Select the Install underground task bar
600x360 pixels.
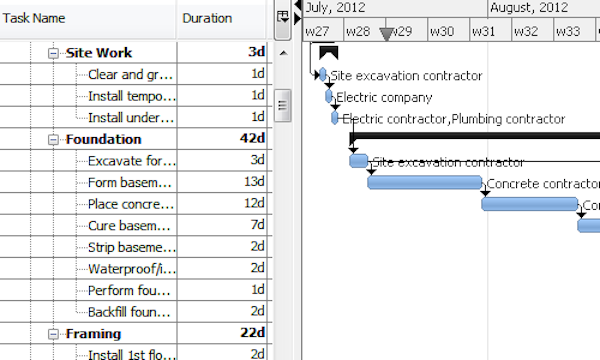point(334,118)
